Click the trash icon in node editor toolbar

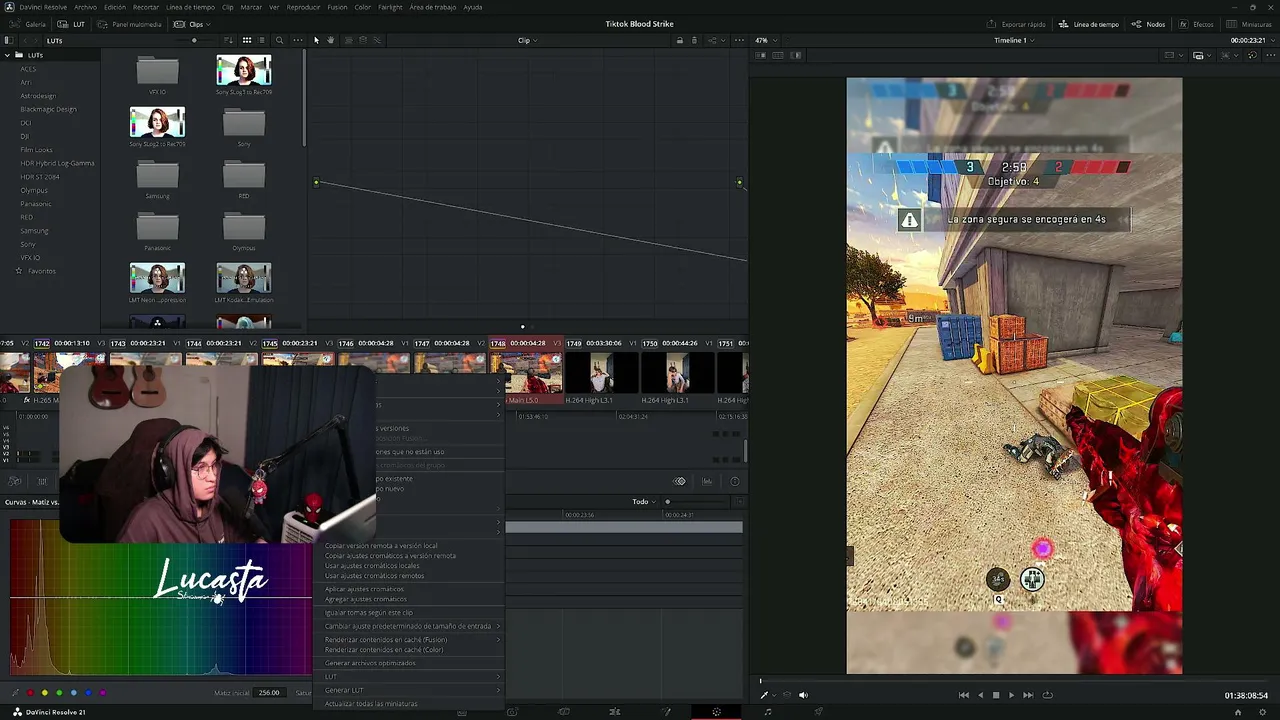(x=694, y=40)
